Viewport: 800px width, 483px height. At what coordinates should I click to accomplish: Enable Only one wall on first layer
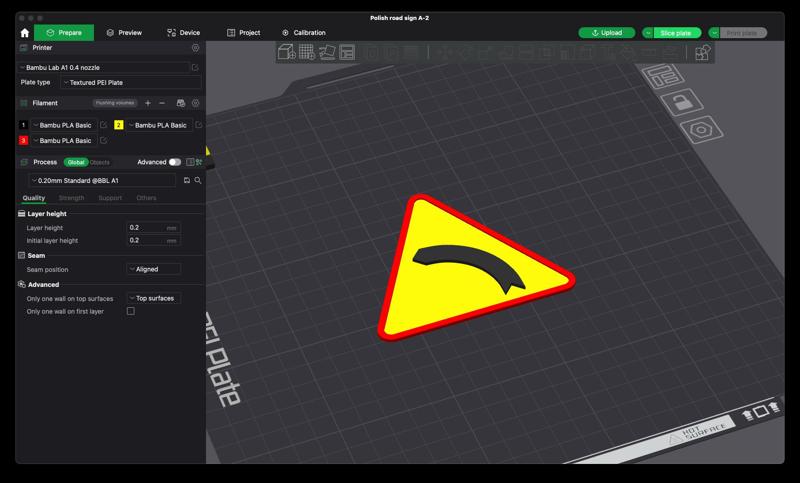coord(130,311)
